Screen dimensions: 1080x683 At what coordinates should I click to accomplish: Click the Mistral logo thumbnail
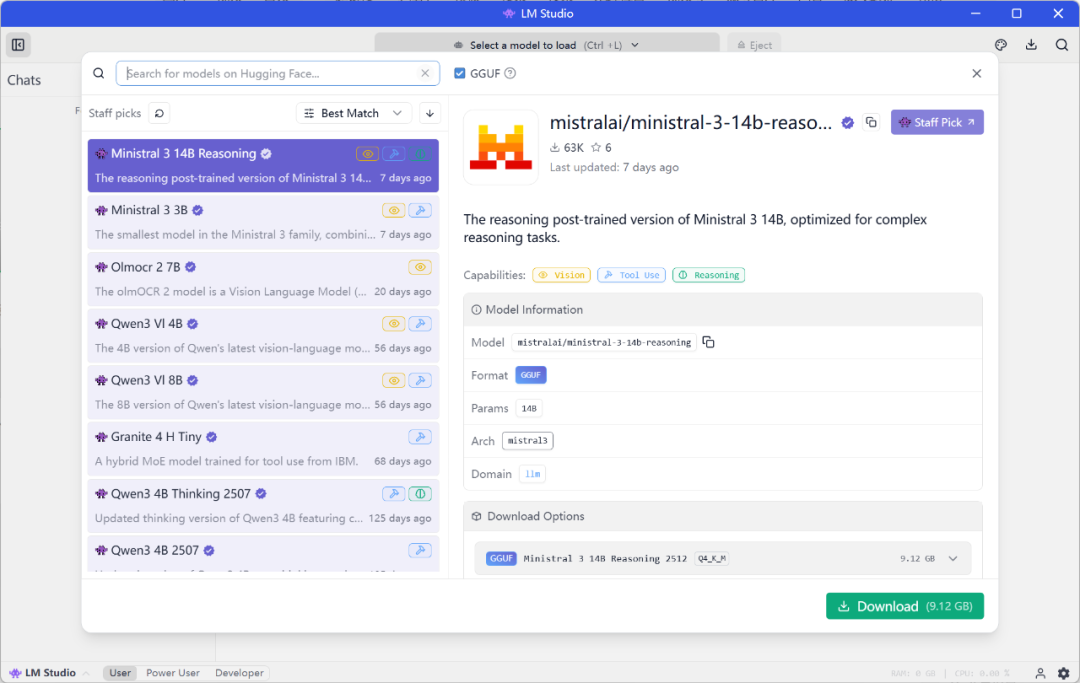point(501,147)
